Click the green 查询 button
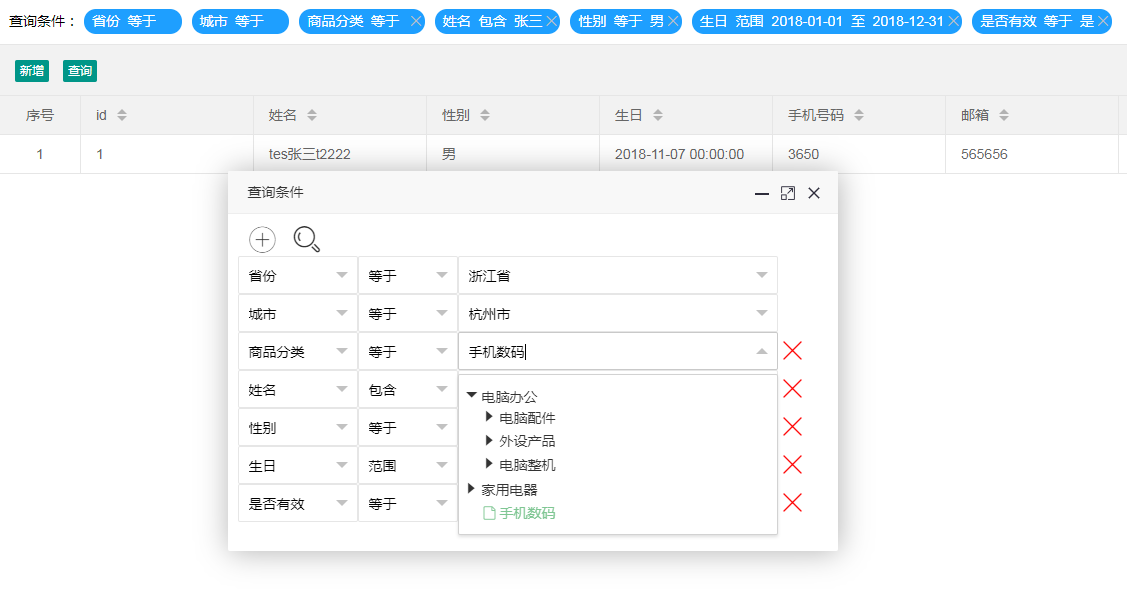1127x611 pixels. 80,71
